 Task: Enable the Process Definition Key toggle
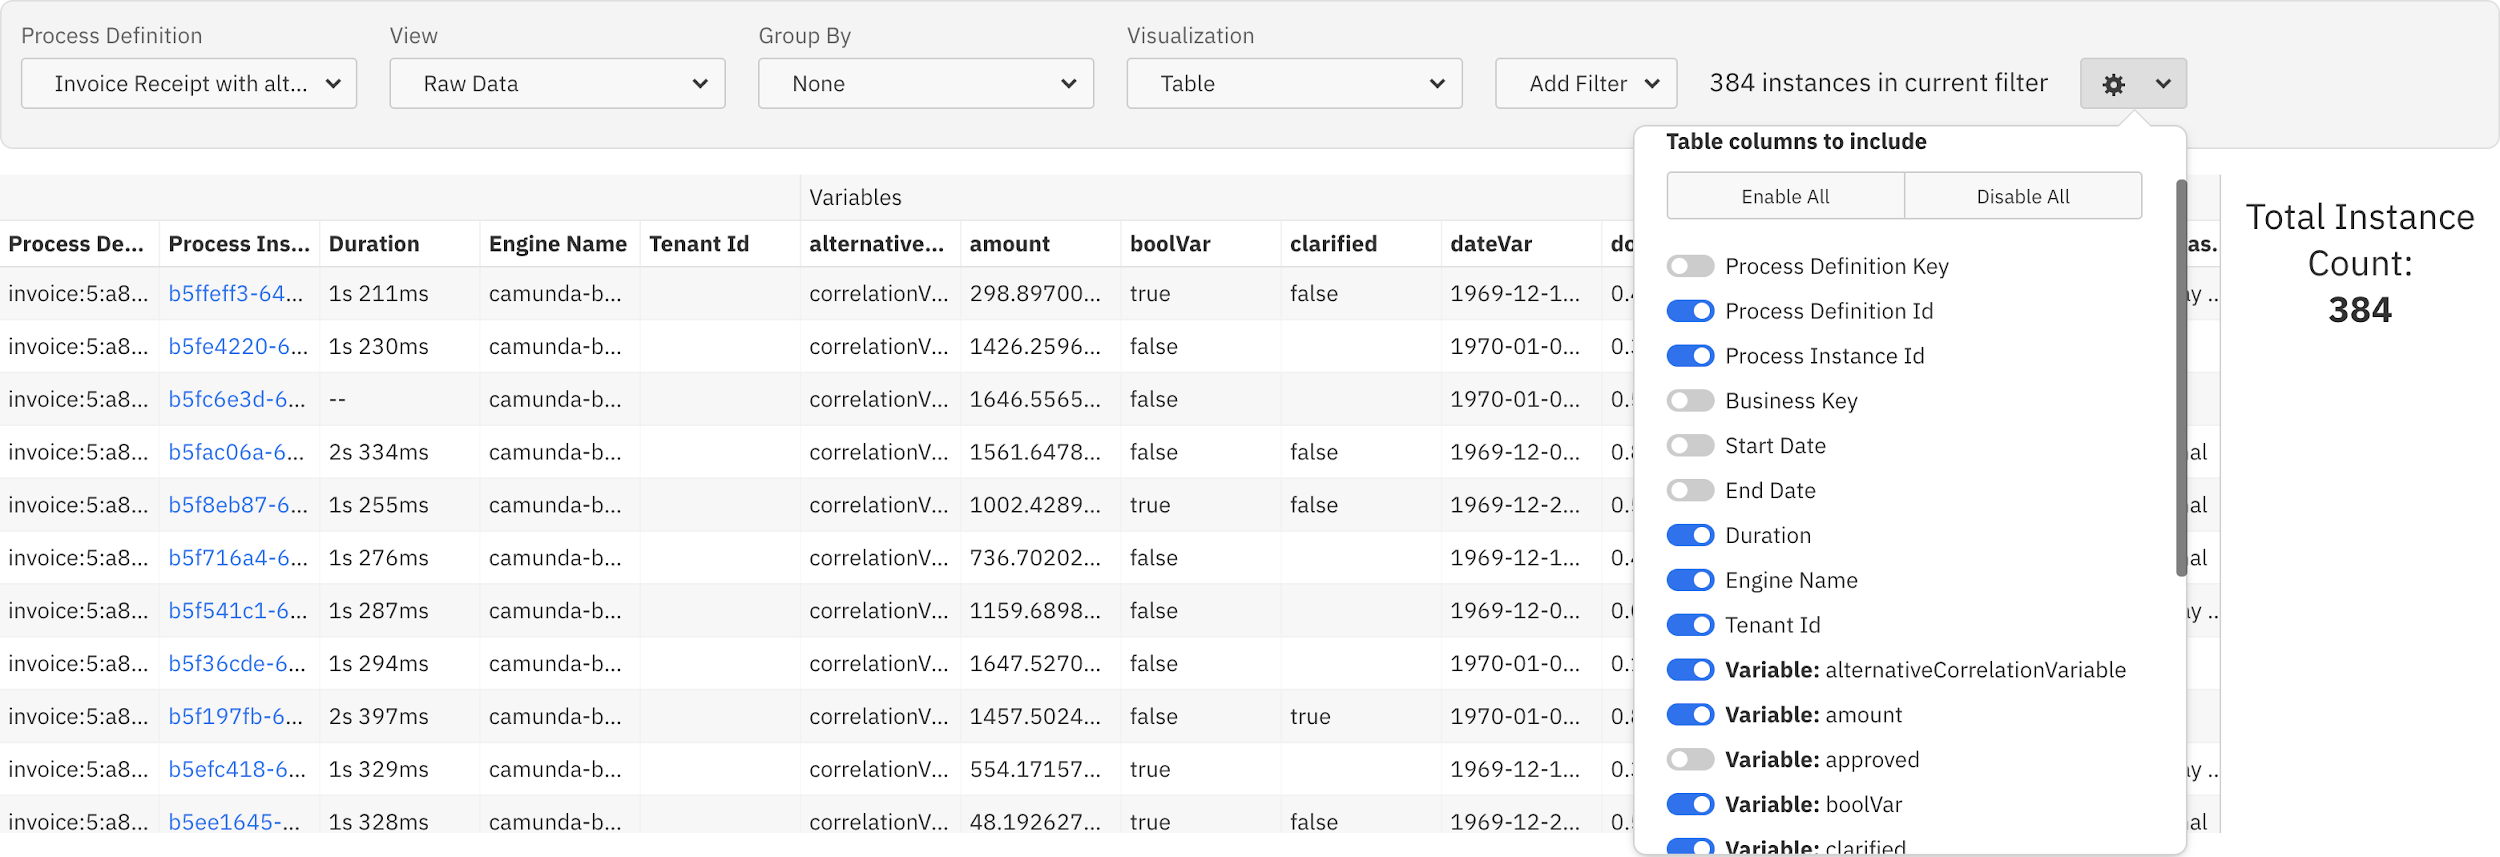click(x=1690, y=266)
